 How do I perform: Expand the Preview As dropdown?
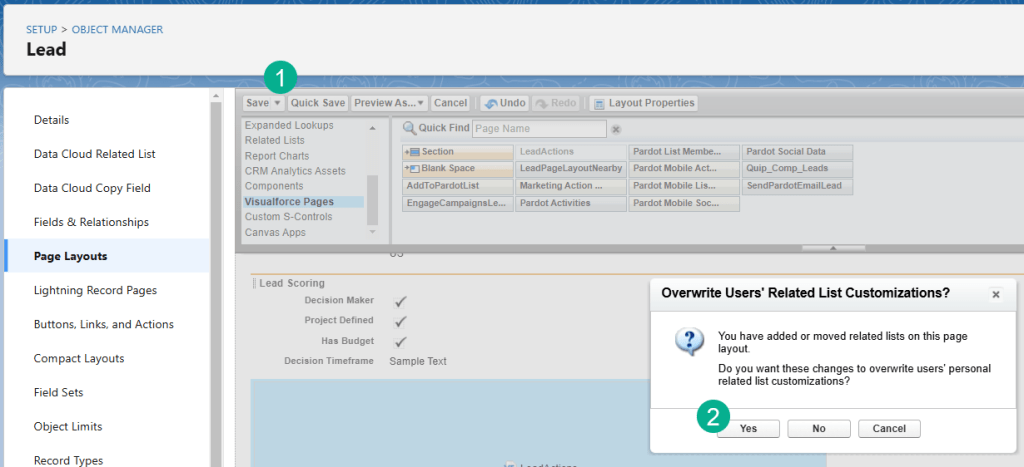(421, 103)
